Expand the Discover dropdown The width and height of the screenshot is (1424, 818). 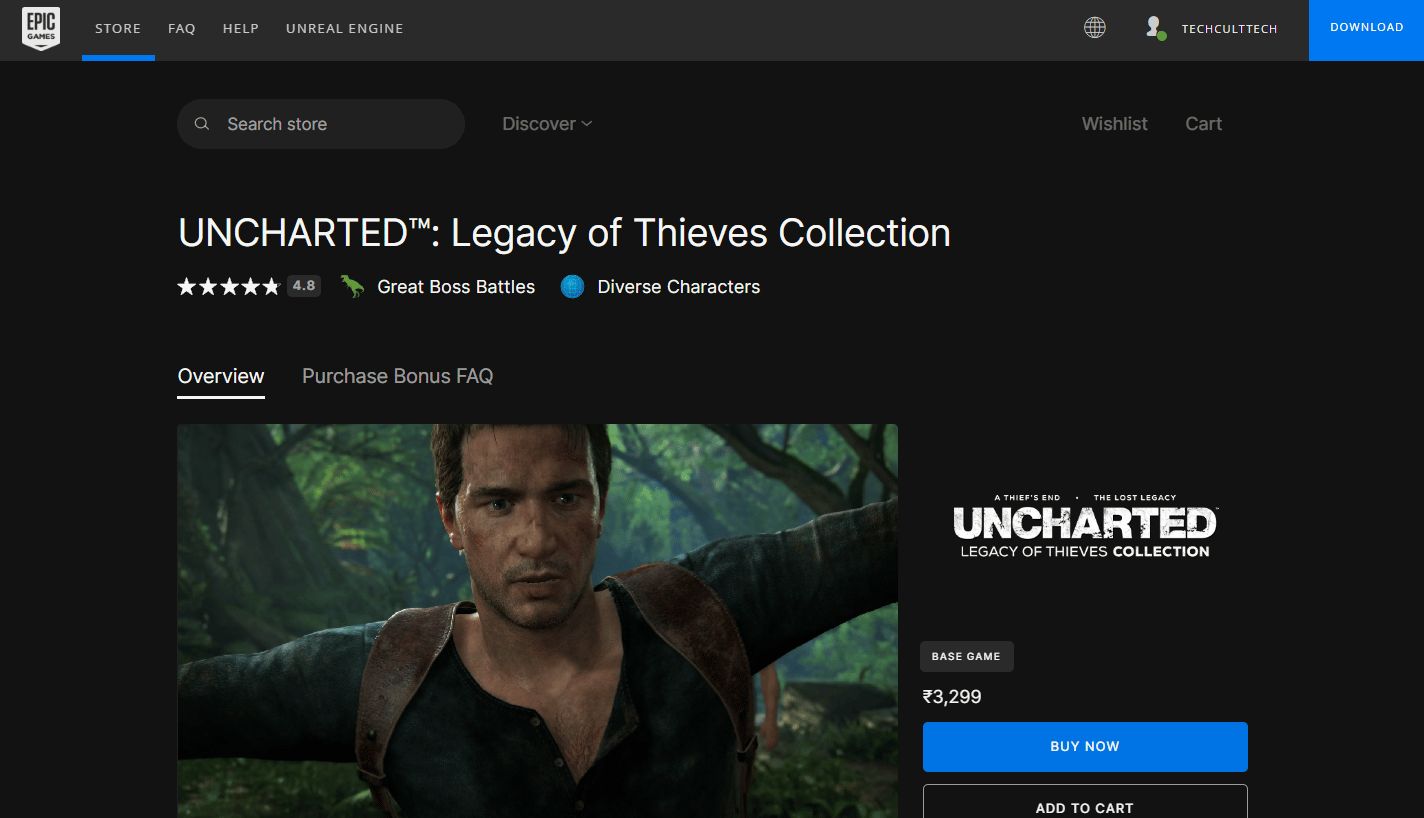pos(547,124)
